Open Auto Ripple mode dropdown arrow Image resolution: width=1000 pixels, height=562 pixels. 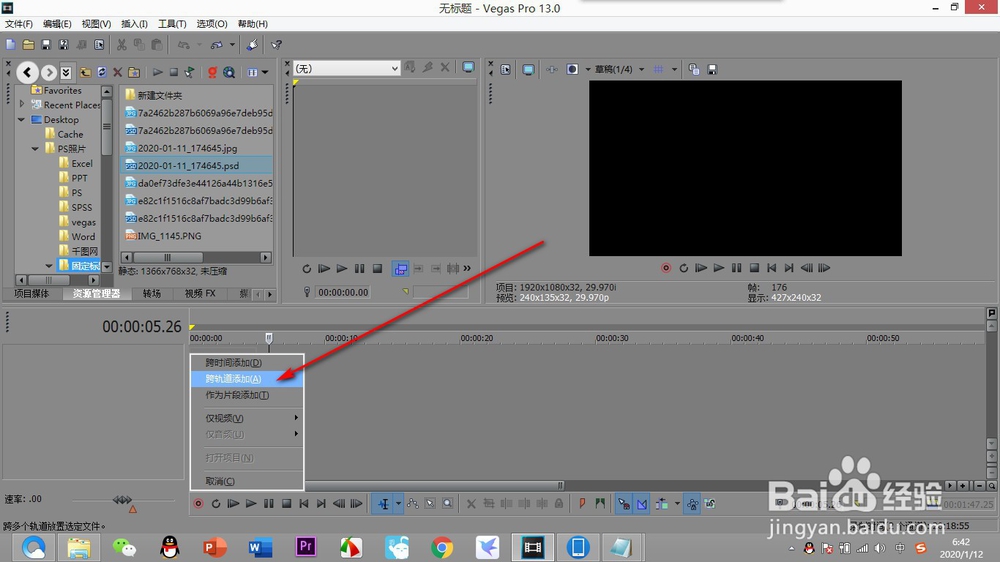click(677, 503)
